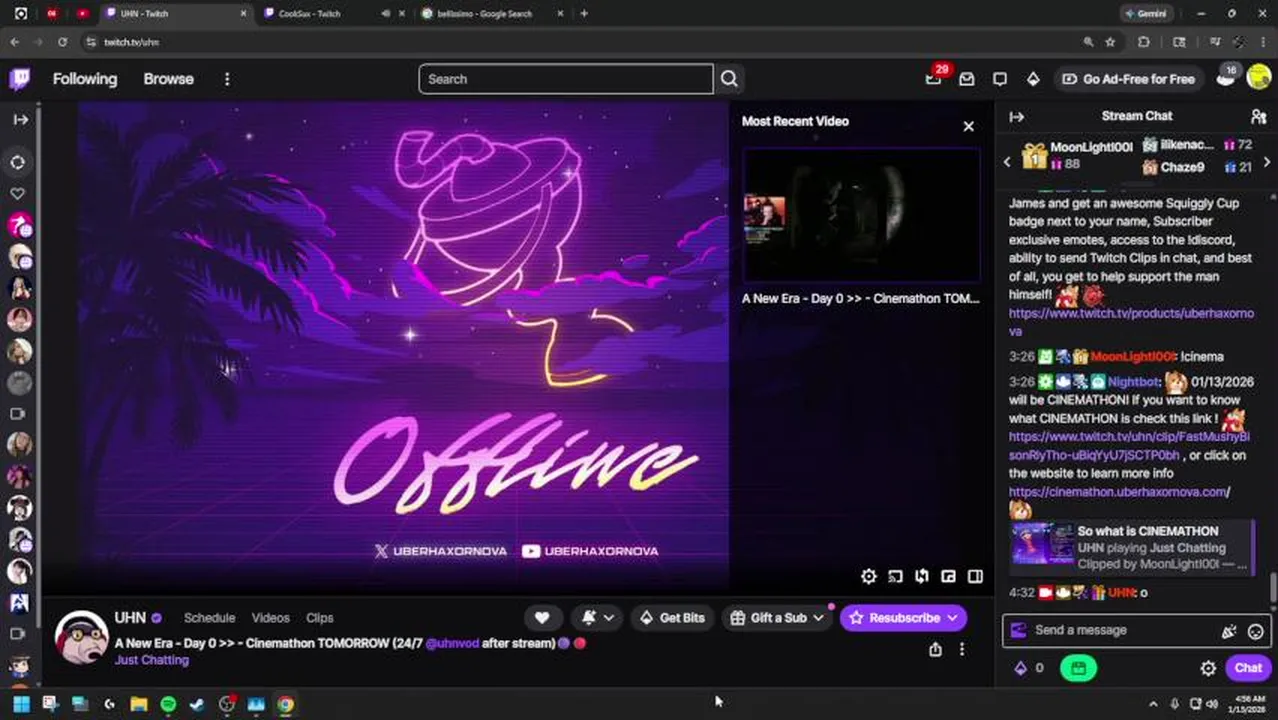Image resolution: width=1278 pixels, height=720 pixels.
Task: Toggle picture-in-picture mini player
Action: coord(948,576)
